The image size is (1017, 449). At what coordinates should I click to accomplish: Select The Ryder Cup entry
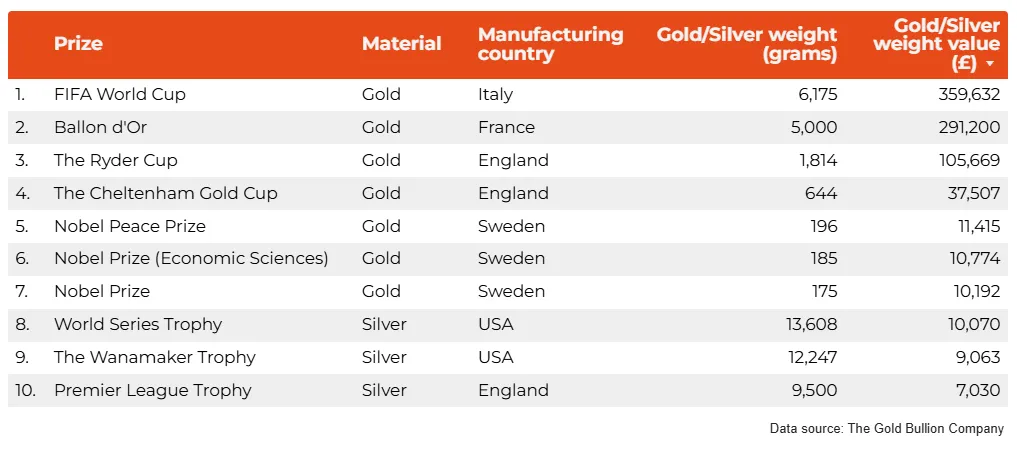(115, 160)
